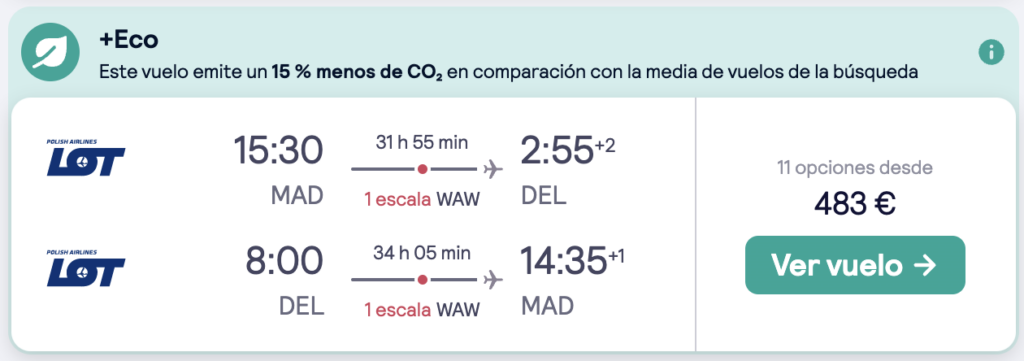This screenshot has width=1024, height=361.
Task: Click '1 escala WAW' on return flight
Action: [422, 309]
